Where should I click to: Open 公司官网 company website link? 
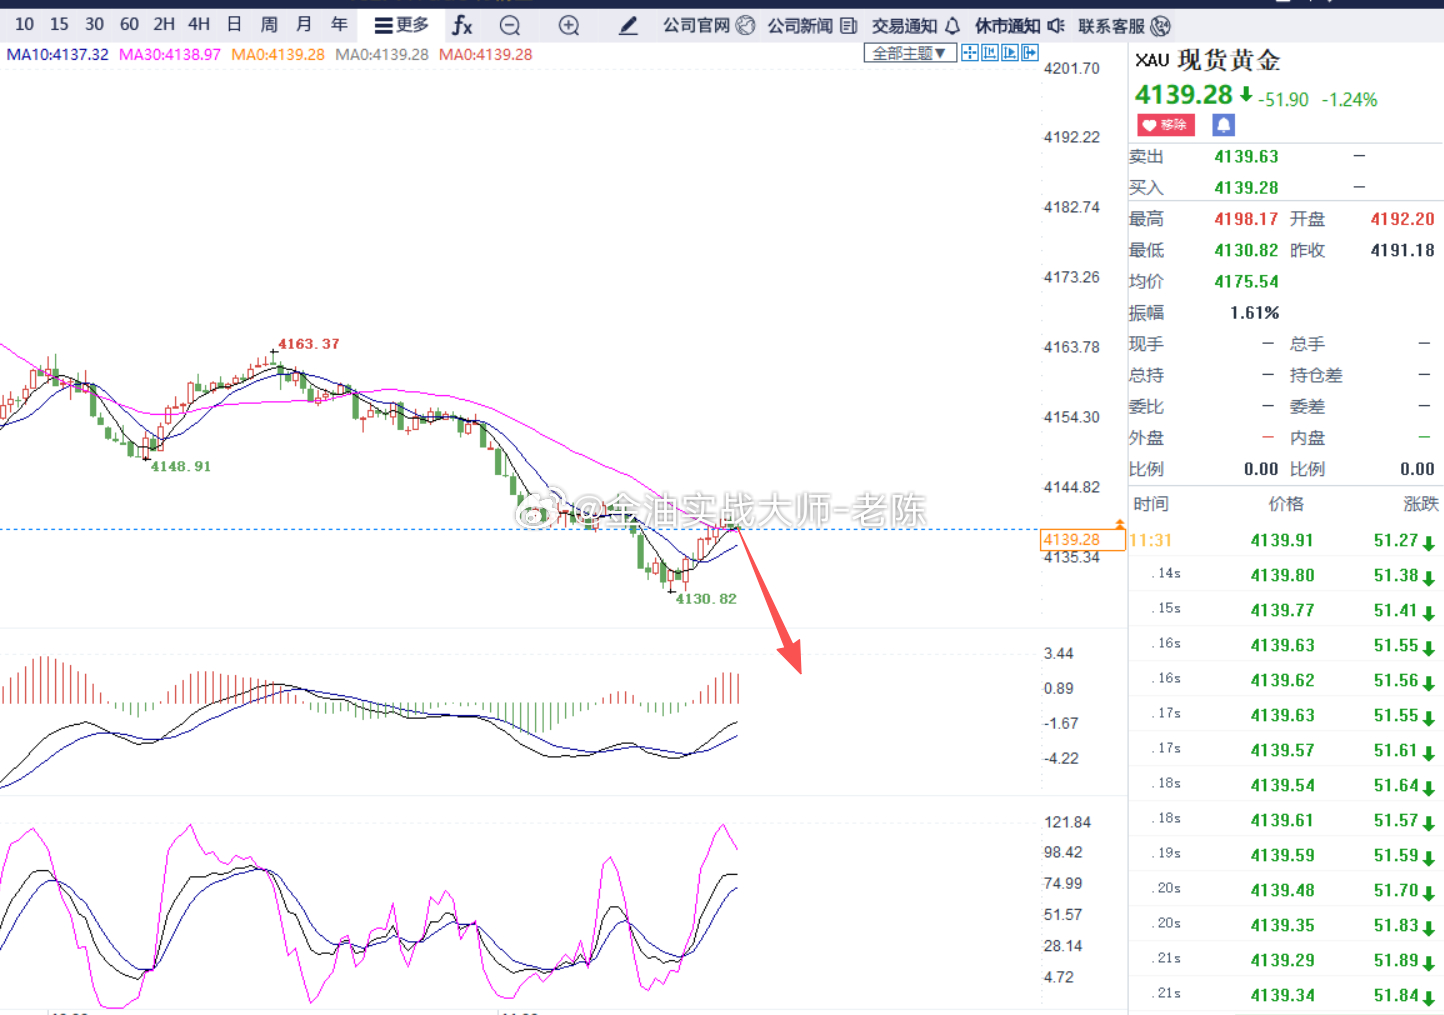(x=709, y=26)
